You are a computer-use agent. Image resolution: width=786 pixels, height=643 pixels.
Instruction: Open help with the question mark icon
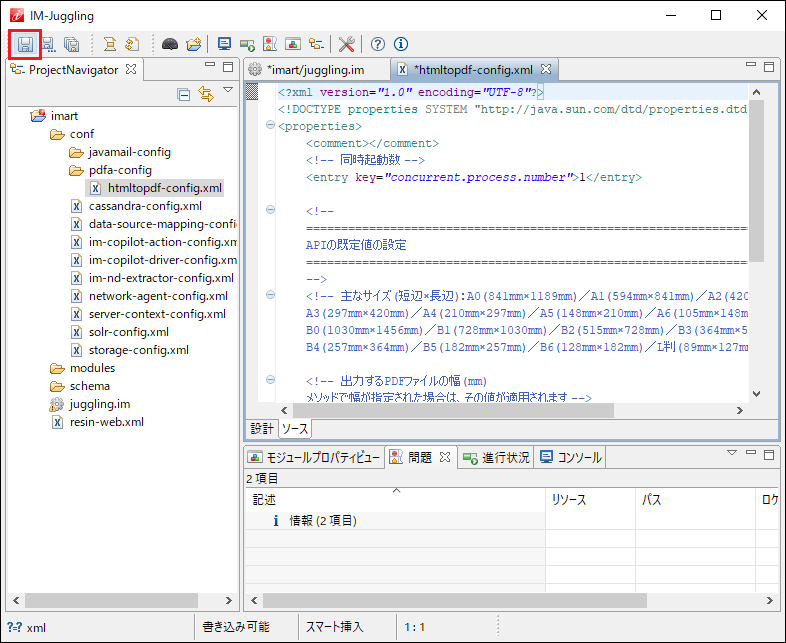click(x=378, y=44)
